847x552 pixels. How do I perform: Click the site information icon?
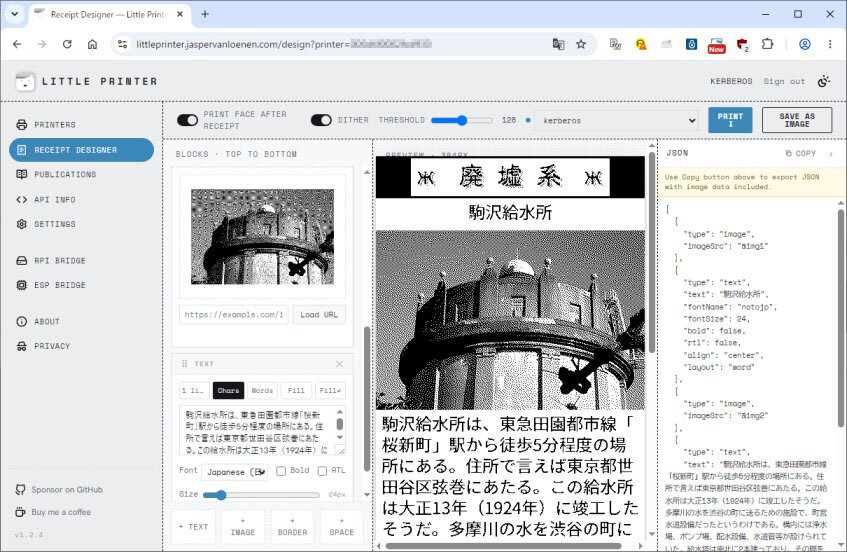click(x=123, y=44)
